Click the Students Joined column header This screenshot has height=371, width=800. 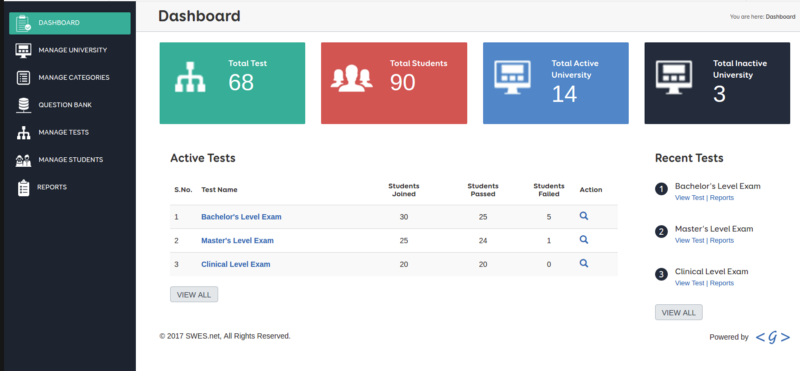pos(404,190)
